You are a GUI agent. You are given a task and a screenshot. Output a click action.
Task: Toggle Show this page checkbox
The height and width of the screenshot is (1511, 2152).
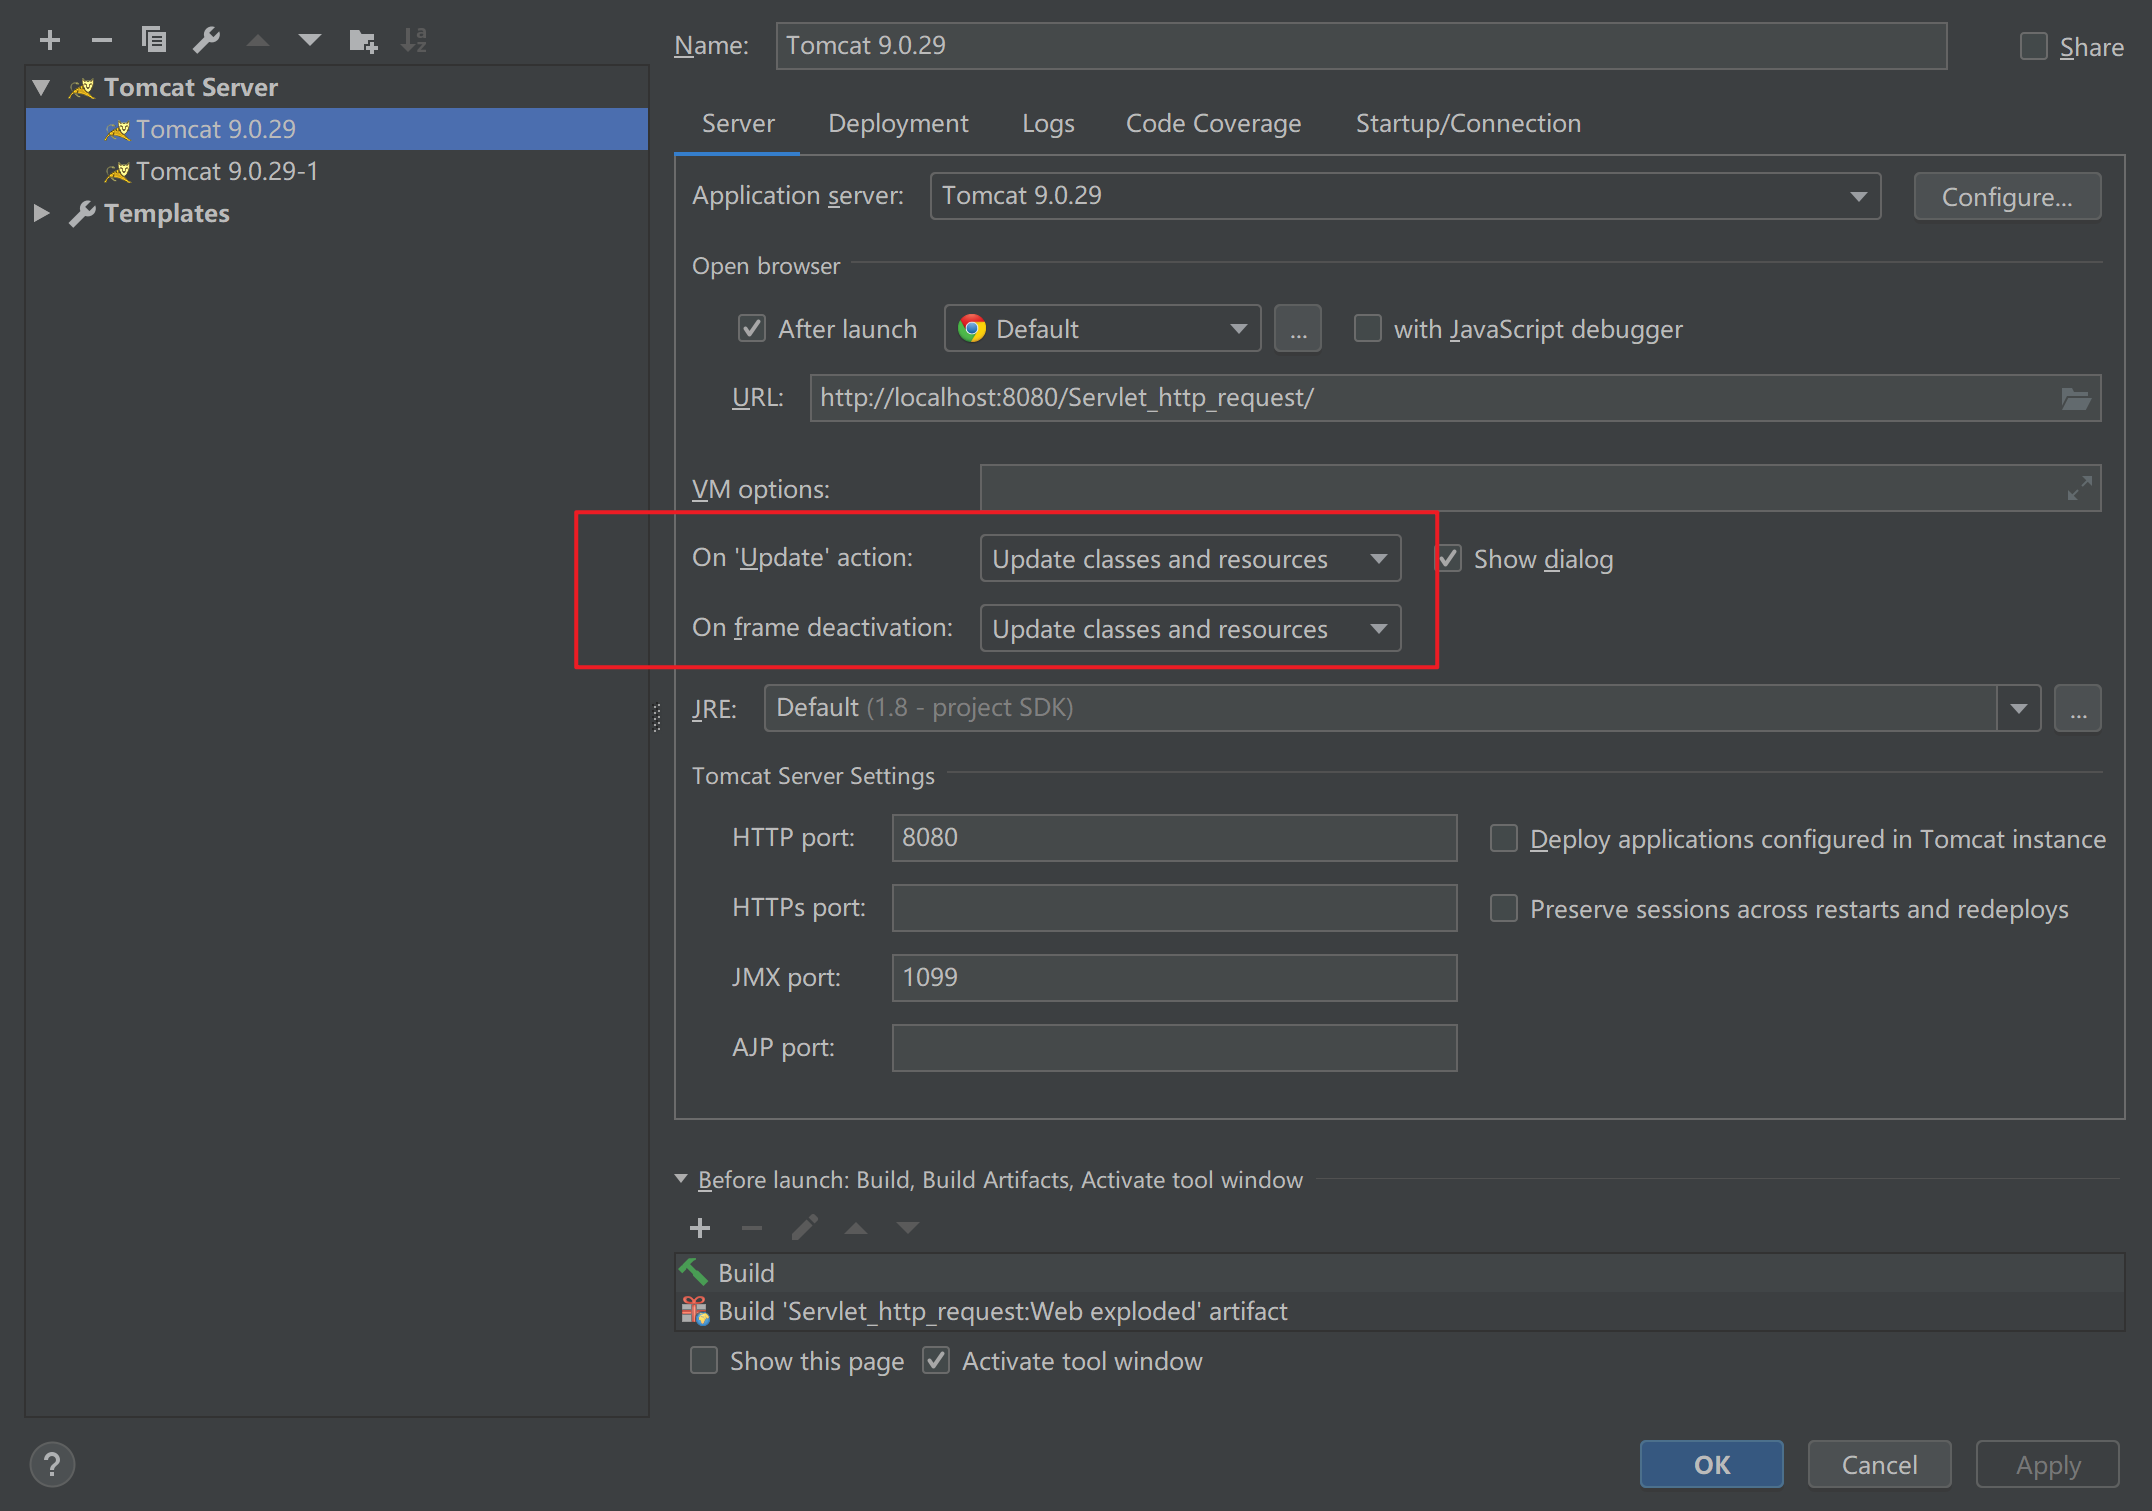click(x=704, y=1361)
